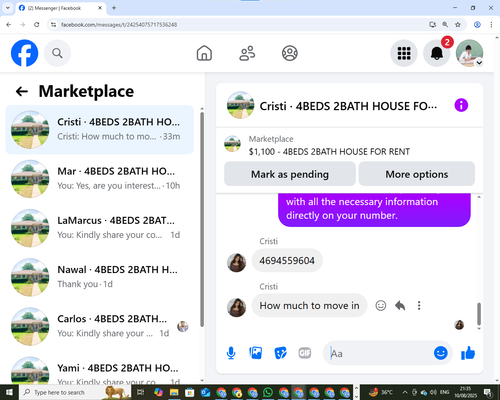The width and height of the screenshot is (500, 400).
Task: Choose a sticker icon
Action: (x=280, y=353)
